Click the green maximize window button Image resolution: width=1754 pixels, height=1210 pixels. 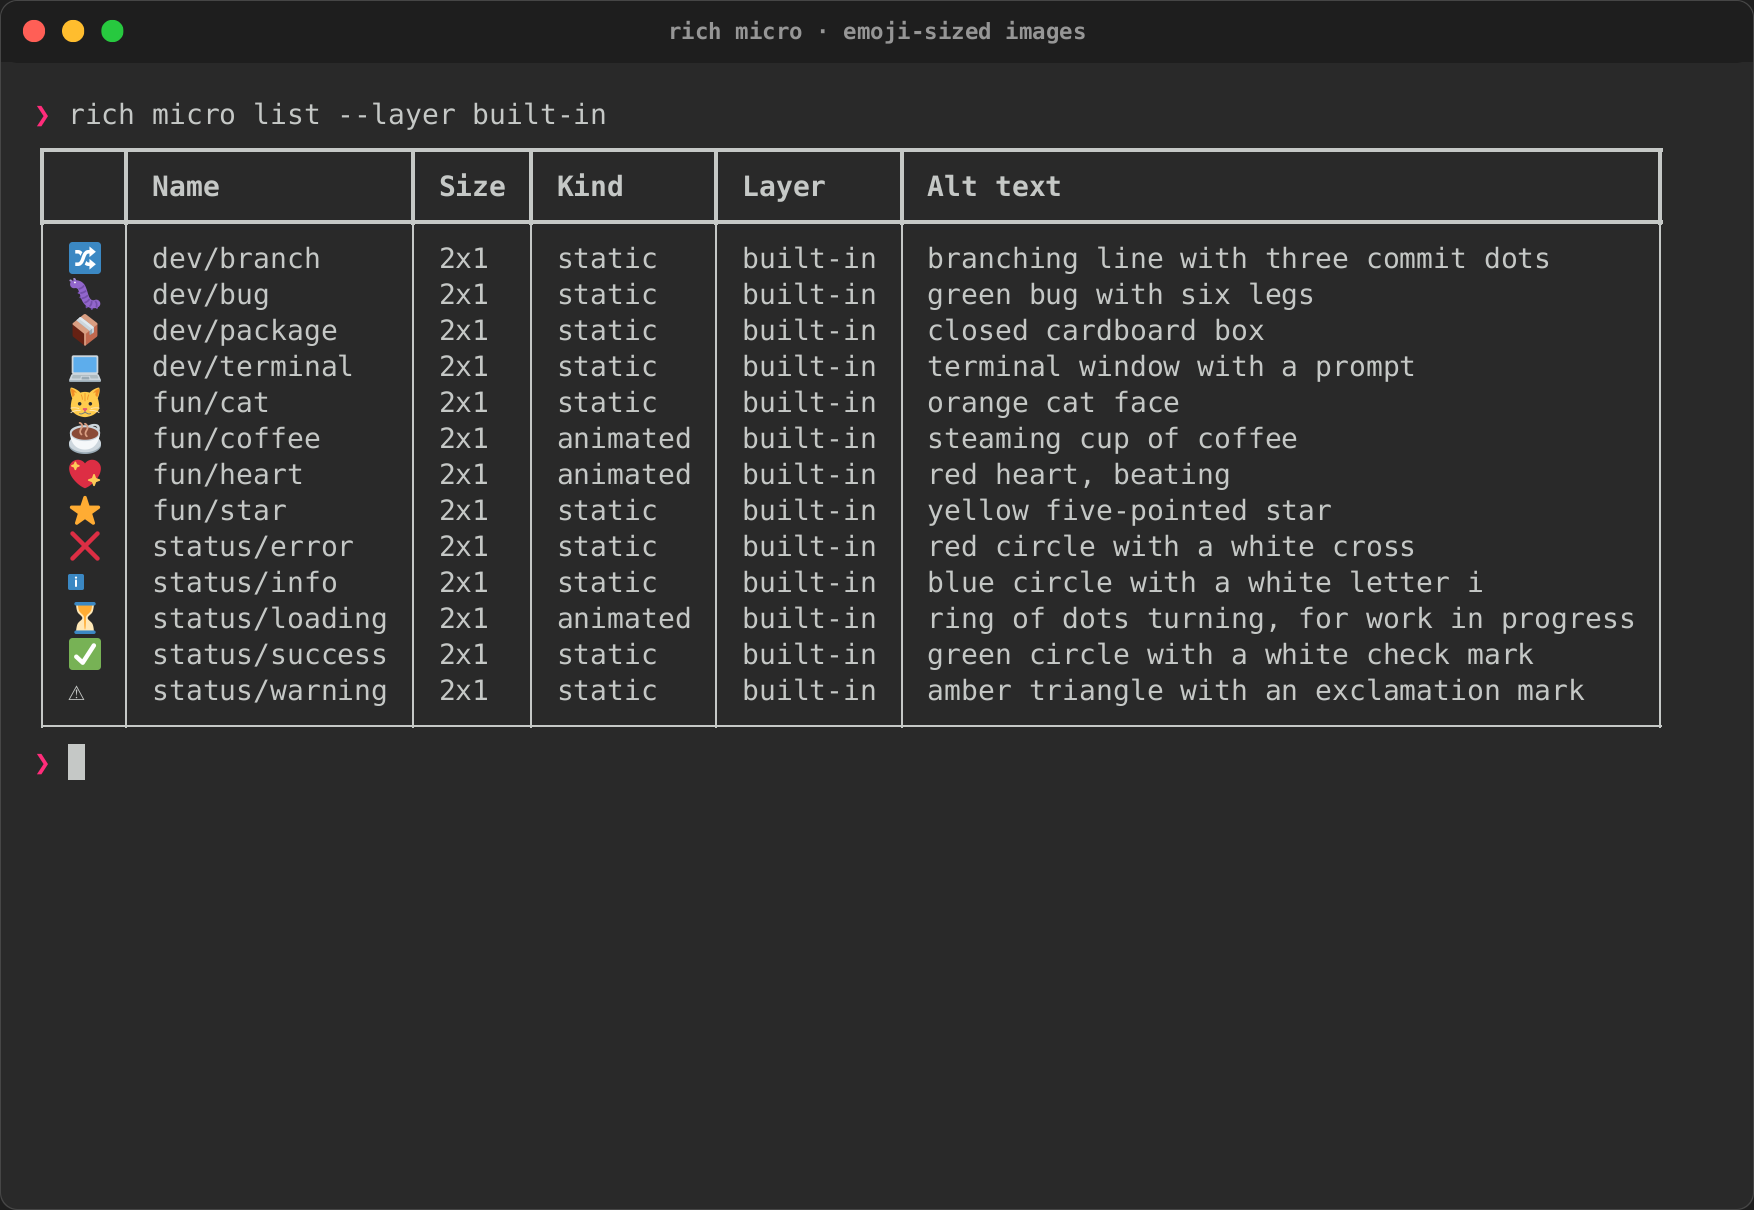pyautogui.click(x=112, y=31)
